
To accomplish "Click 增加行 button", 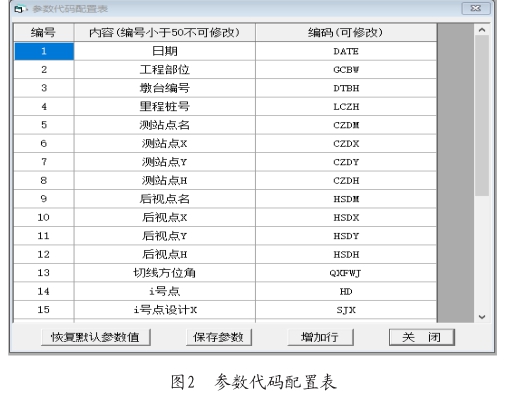I will click(x=320, y=337).
